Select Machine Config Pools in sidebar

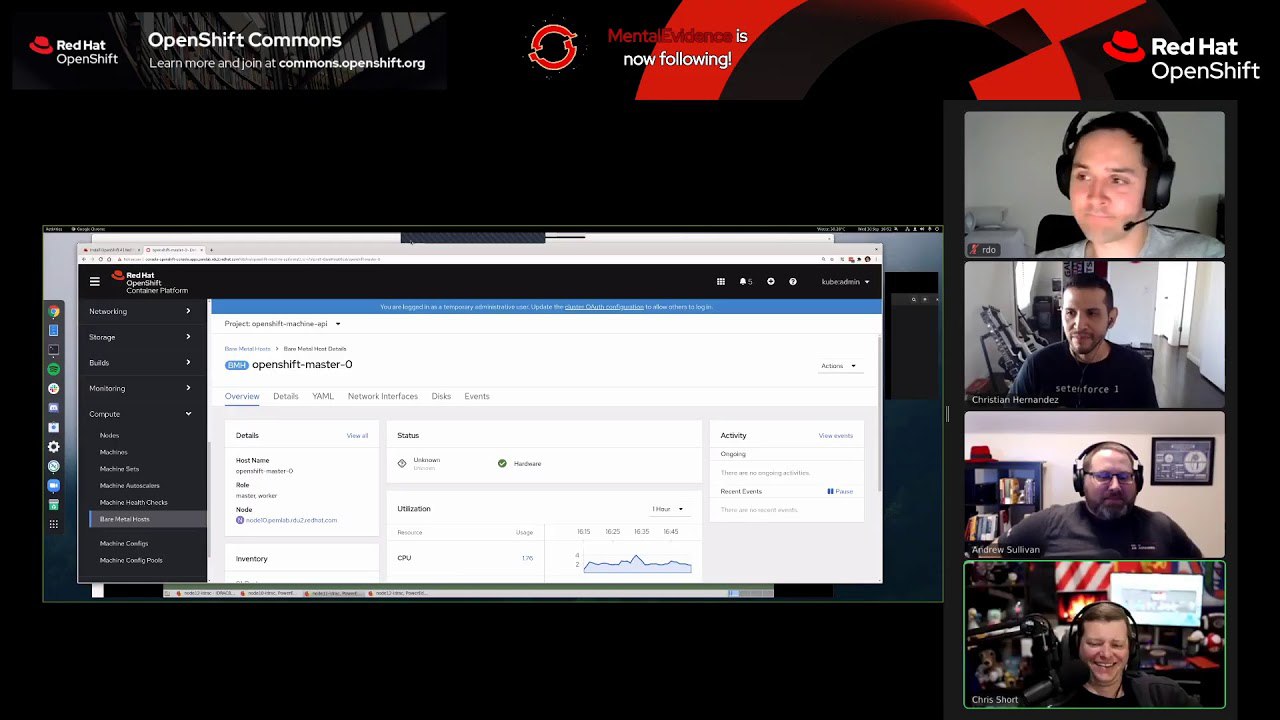coord(131,560)
